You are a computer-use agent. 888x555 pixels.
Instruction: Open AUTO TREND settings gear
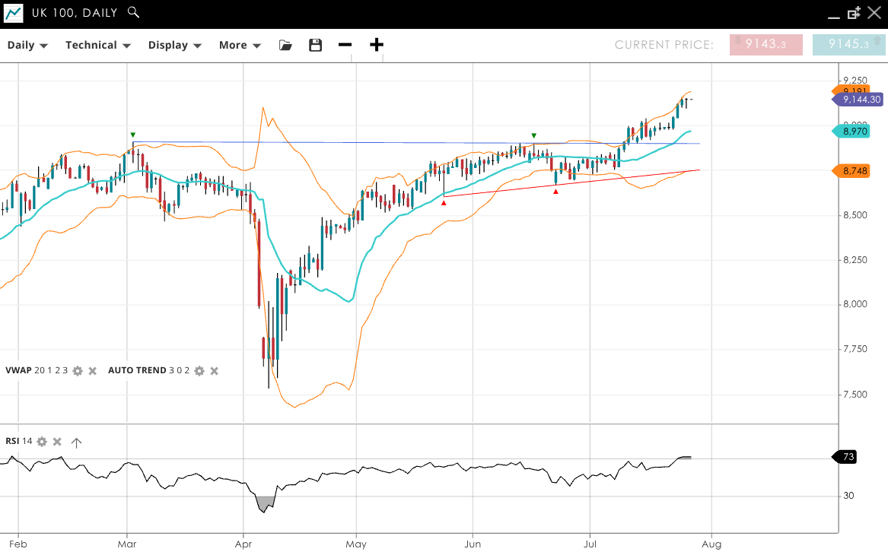(199, 371)
